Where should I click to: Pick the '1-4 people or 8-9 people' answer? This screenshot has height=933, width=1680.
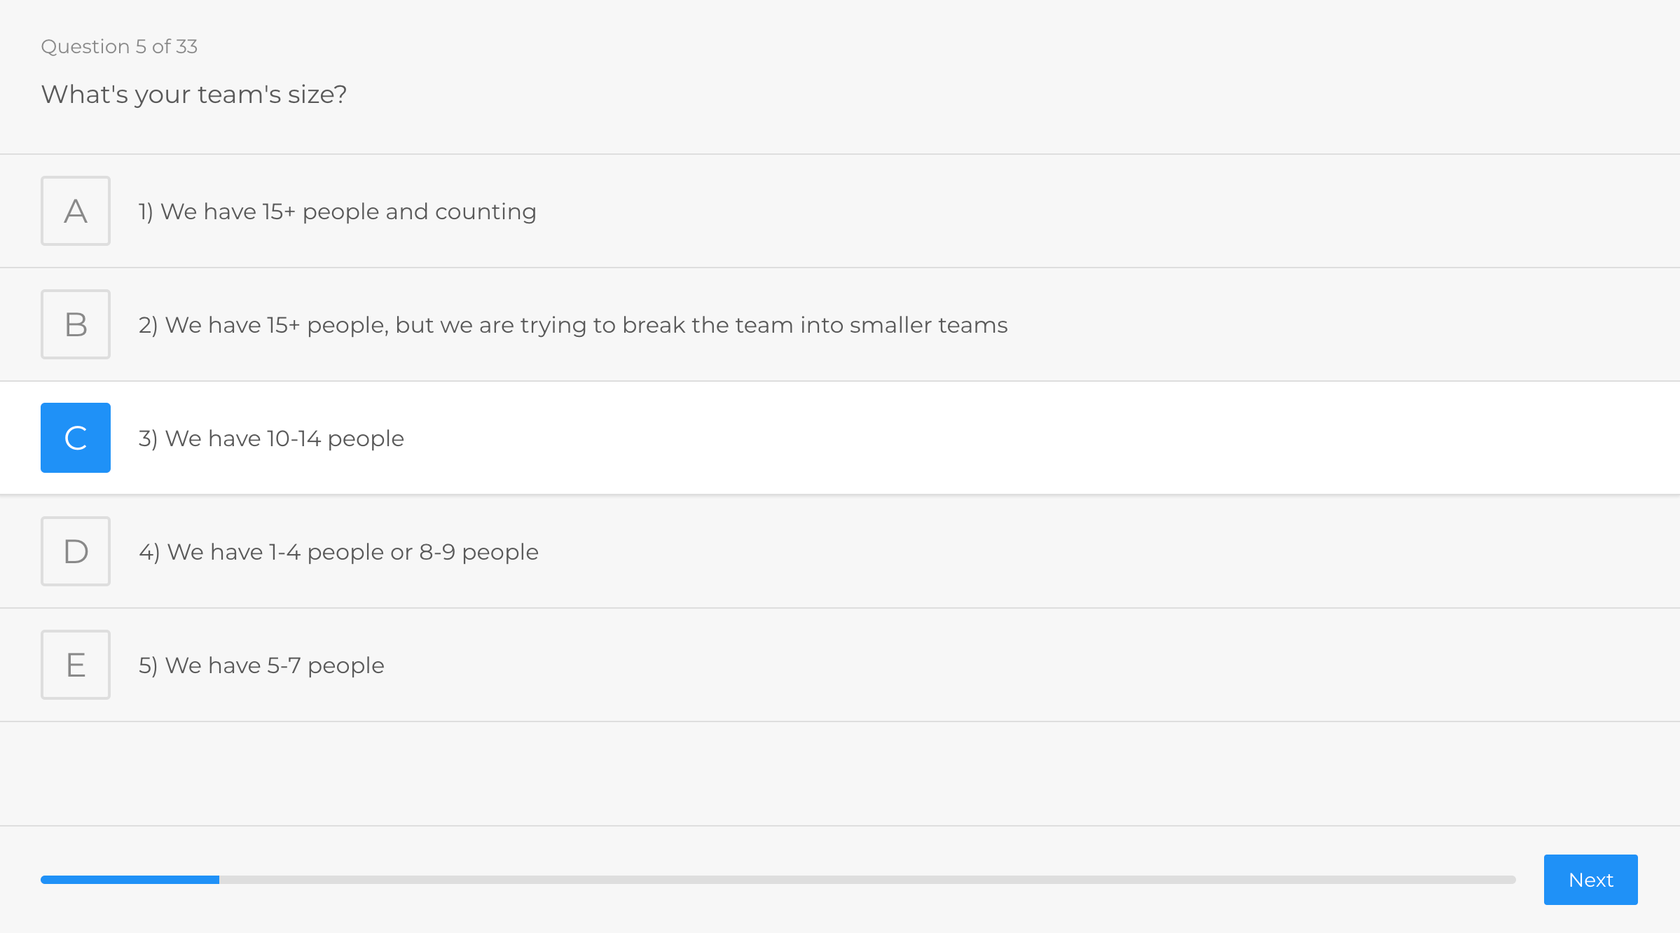338,551
